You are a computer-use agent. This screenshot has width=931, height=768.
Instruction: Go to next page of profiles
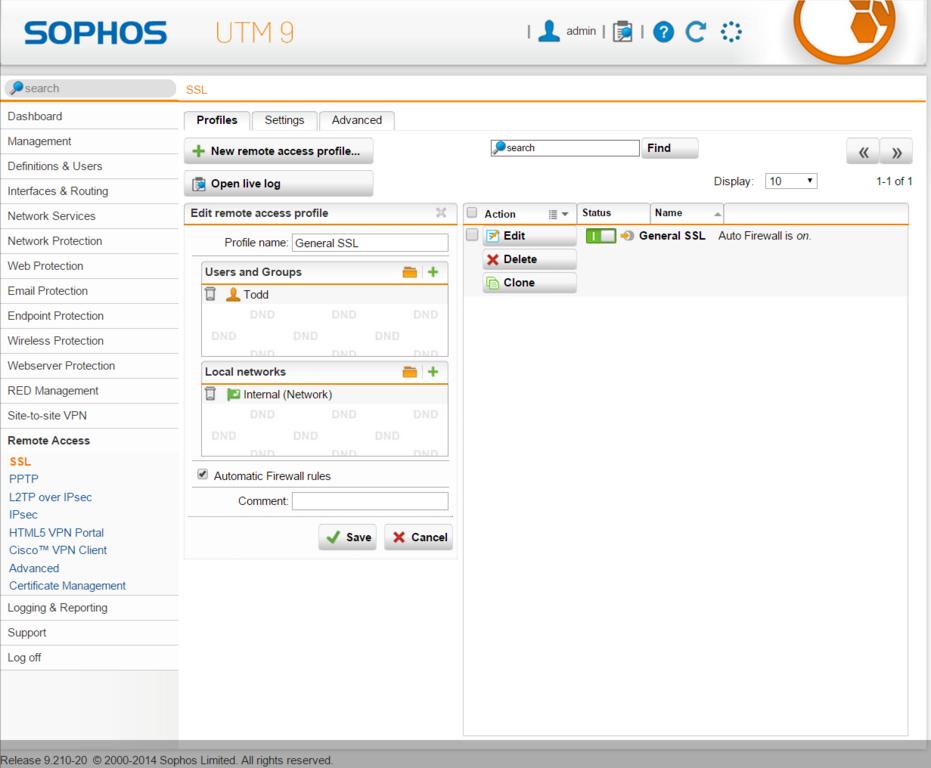[896, 152]
